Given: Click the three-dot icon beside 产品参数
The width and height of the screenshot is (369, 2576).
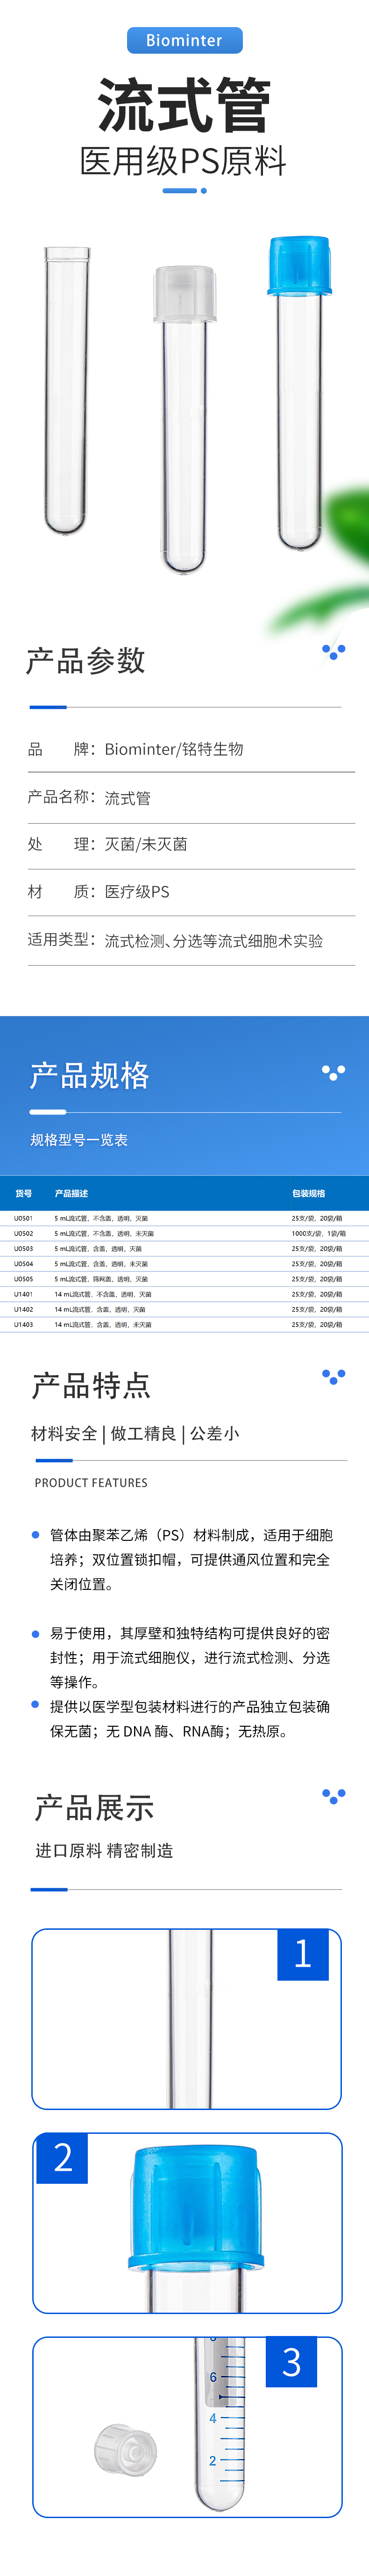Looking at the screenshot, I should point(333,651).
